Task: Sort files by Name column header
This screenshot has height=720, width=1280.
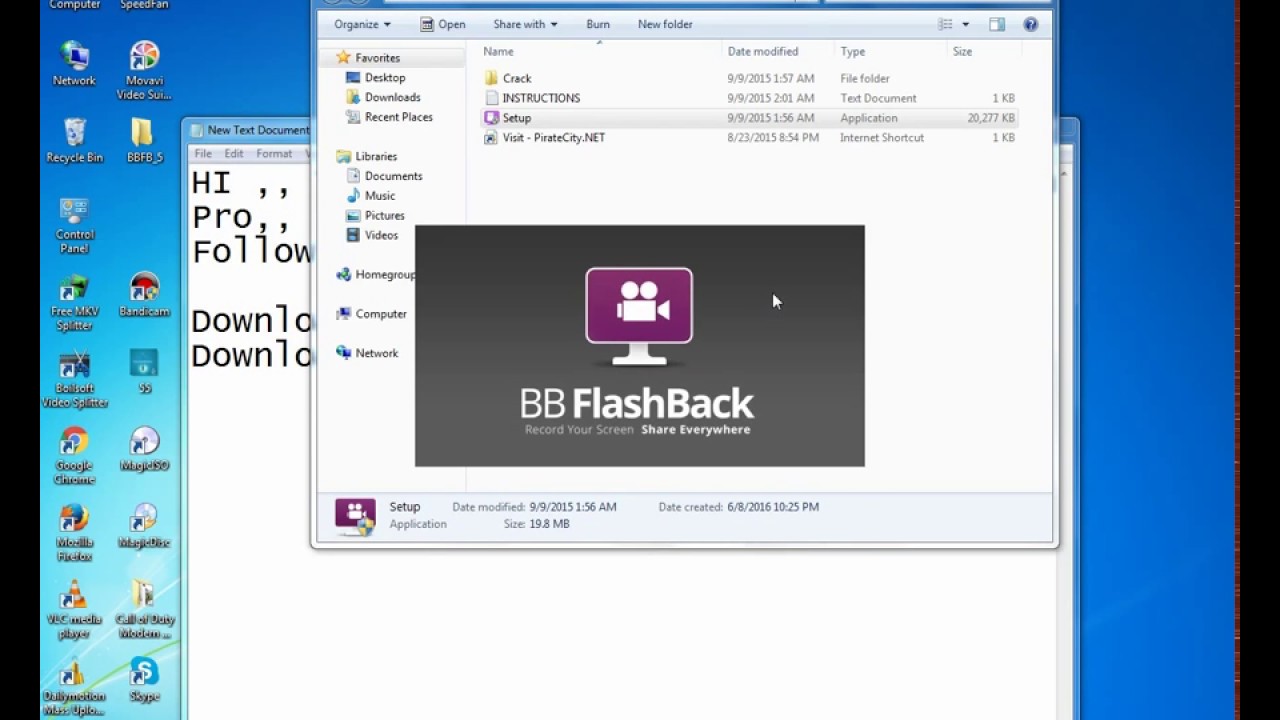Action: coord(598,51)
